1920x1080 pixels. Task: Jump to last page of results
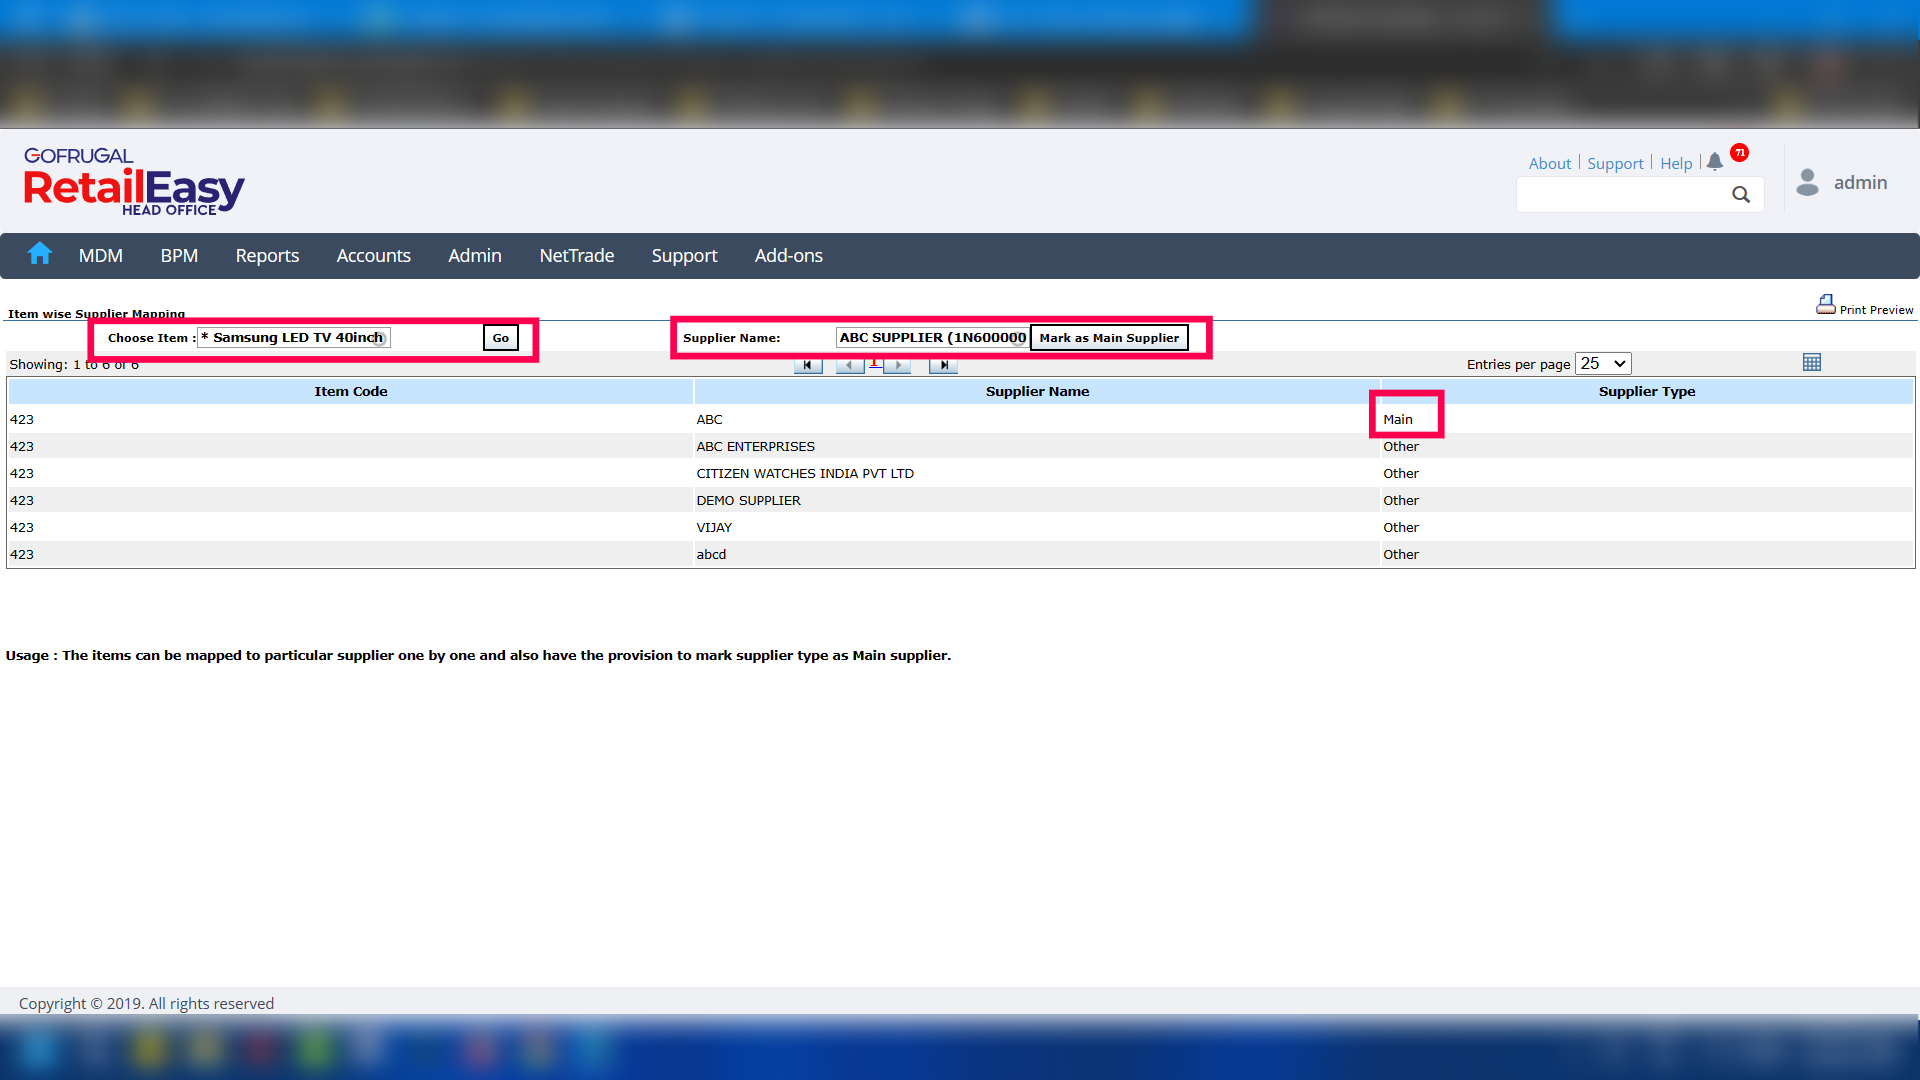coord(943,366)
